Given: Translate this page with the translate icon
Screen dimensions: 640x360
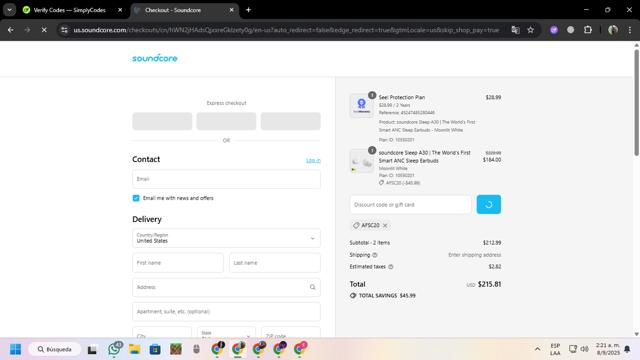Looking at the screenshot, I should pyautogui.click(x=516, y=30).
